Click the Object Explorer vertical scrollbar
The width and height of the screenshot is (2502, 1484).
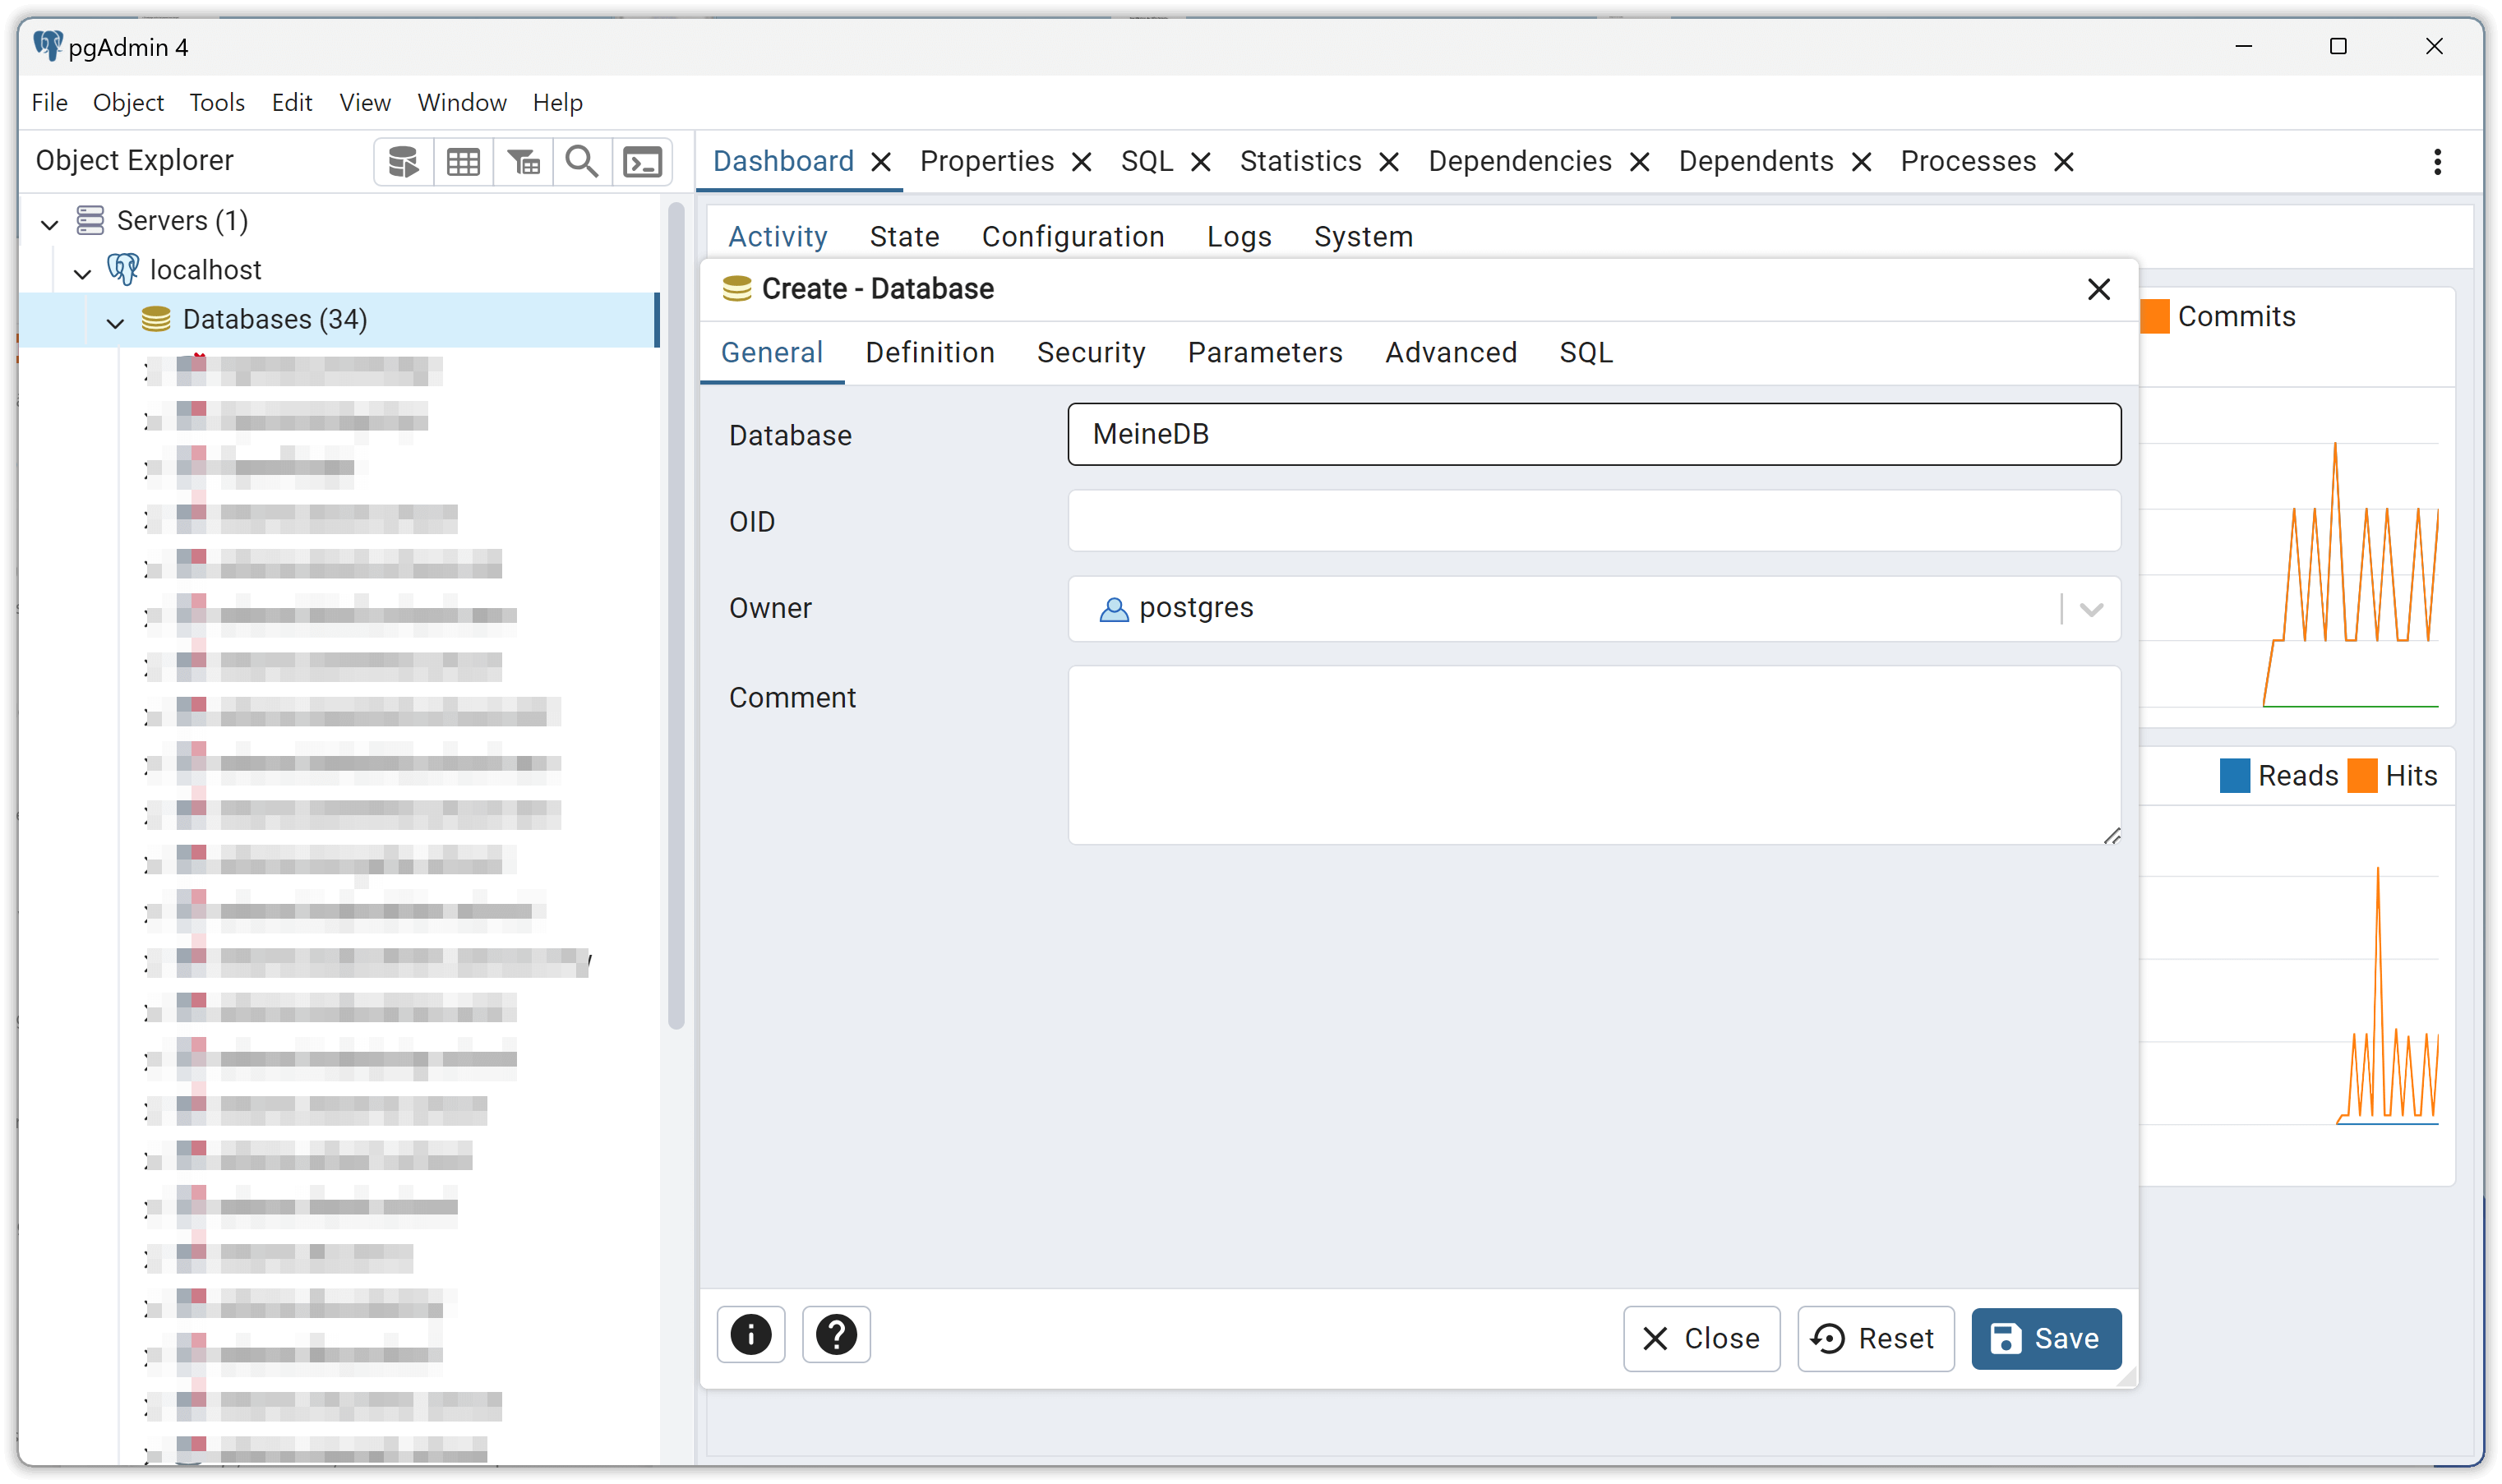point(676,615)
